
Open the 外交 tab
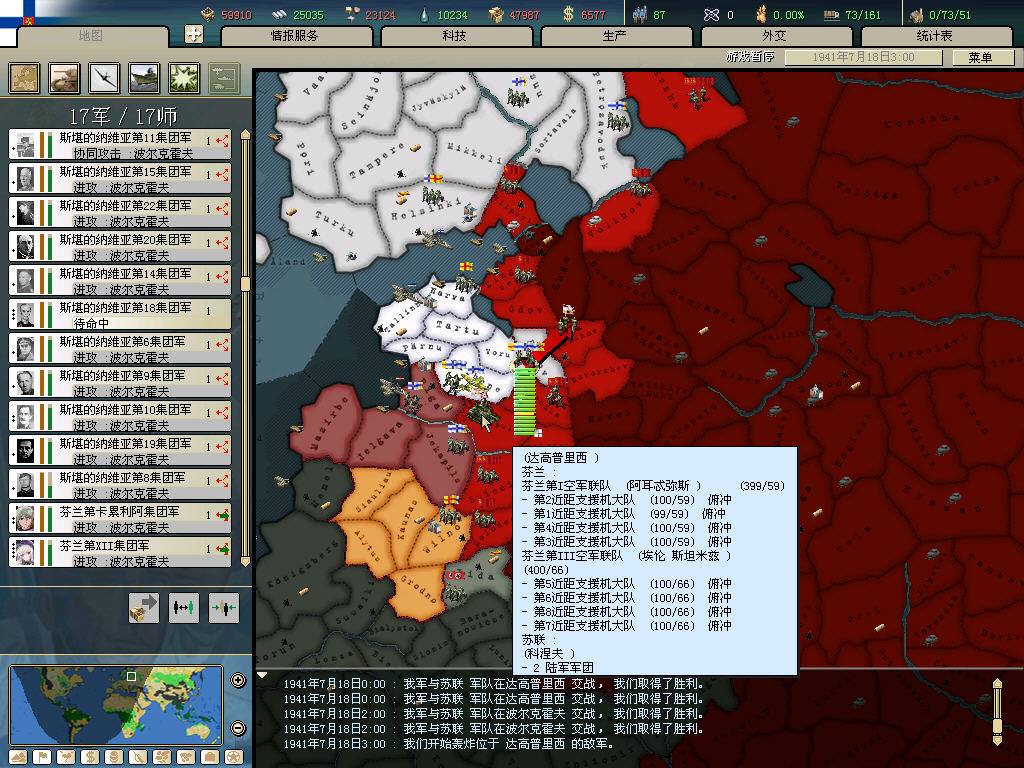tap(775, 36)
